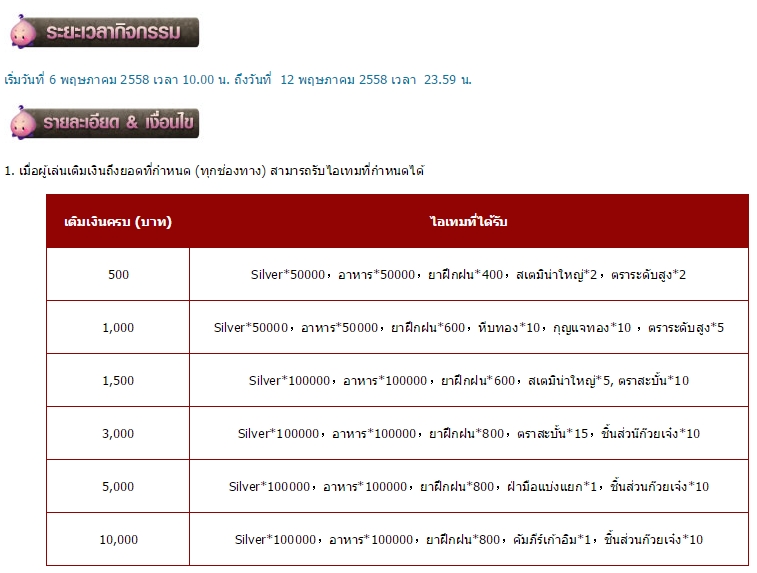Select the 3,000 baht amount cell
The width and height of the screenshot is (757, 573).
(x=118, y=433)
